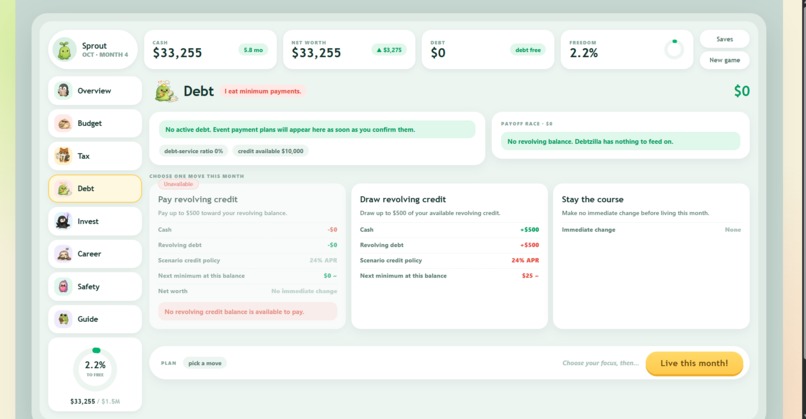Click the freedom progress ring in header

coord(674,49)
